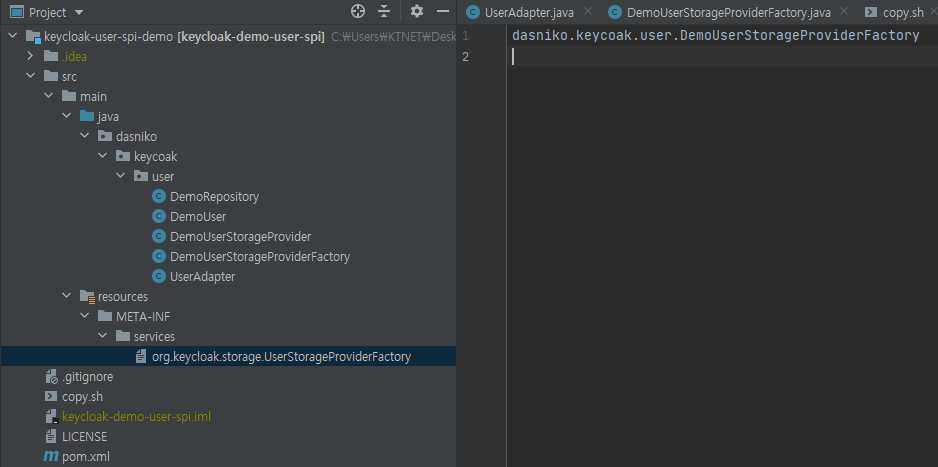Collapse the META-INF folder
Image resolution: width=938 pixels, height=467 pixels.
(85, 316)
